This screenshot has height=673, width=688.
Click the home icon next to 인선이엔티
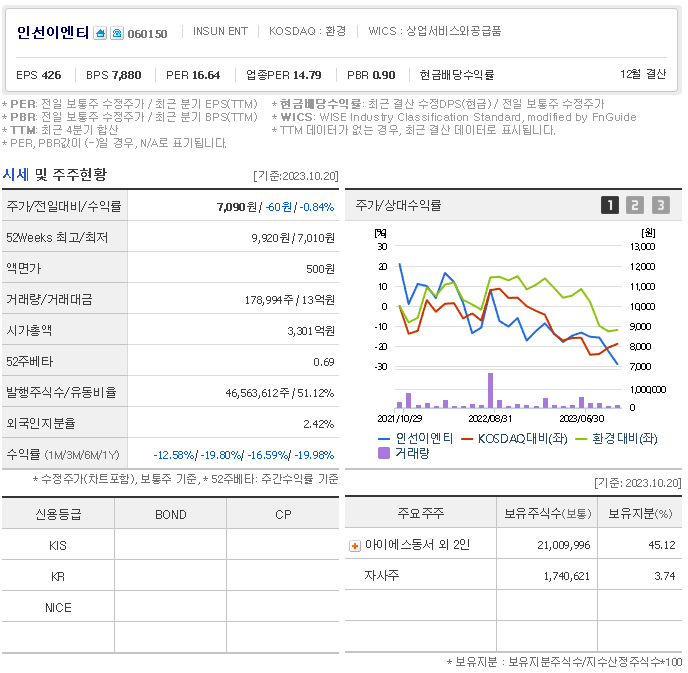click(100, 33)
